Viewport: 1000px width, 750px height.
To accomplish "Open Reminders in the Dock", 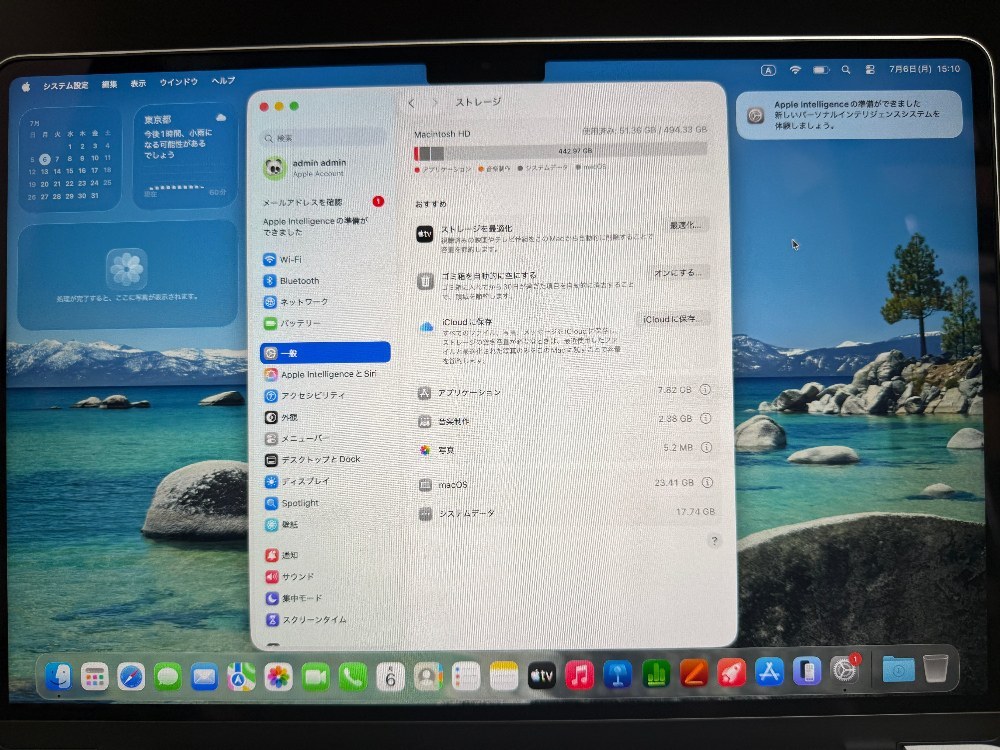I will tap(466, 677).
